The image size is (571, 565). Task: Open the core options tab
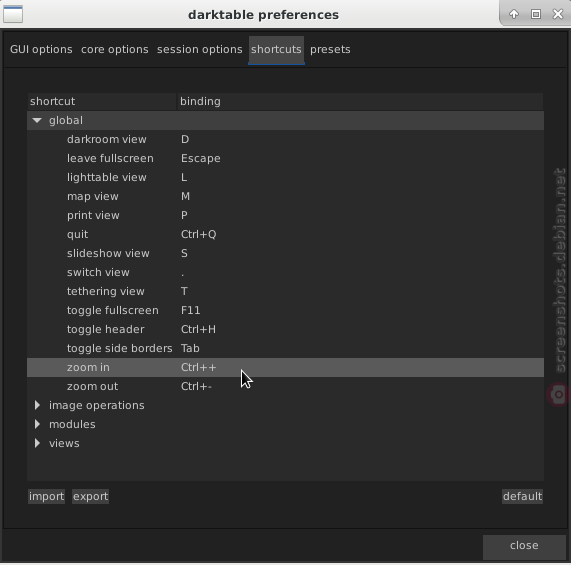pyautogui.click(x=115, y=50)
